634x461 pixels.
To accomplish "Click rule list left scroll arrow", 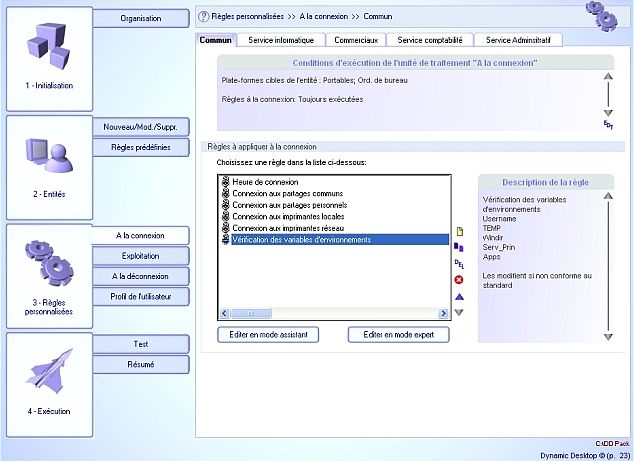I will tap(224, 313).
